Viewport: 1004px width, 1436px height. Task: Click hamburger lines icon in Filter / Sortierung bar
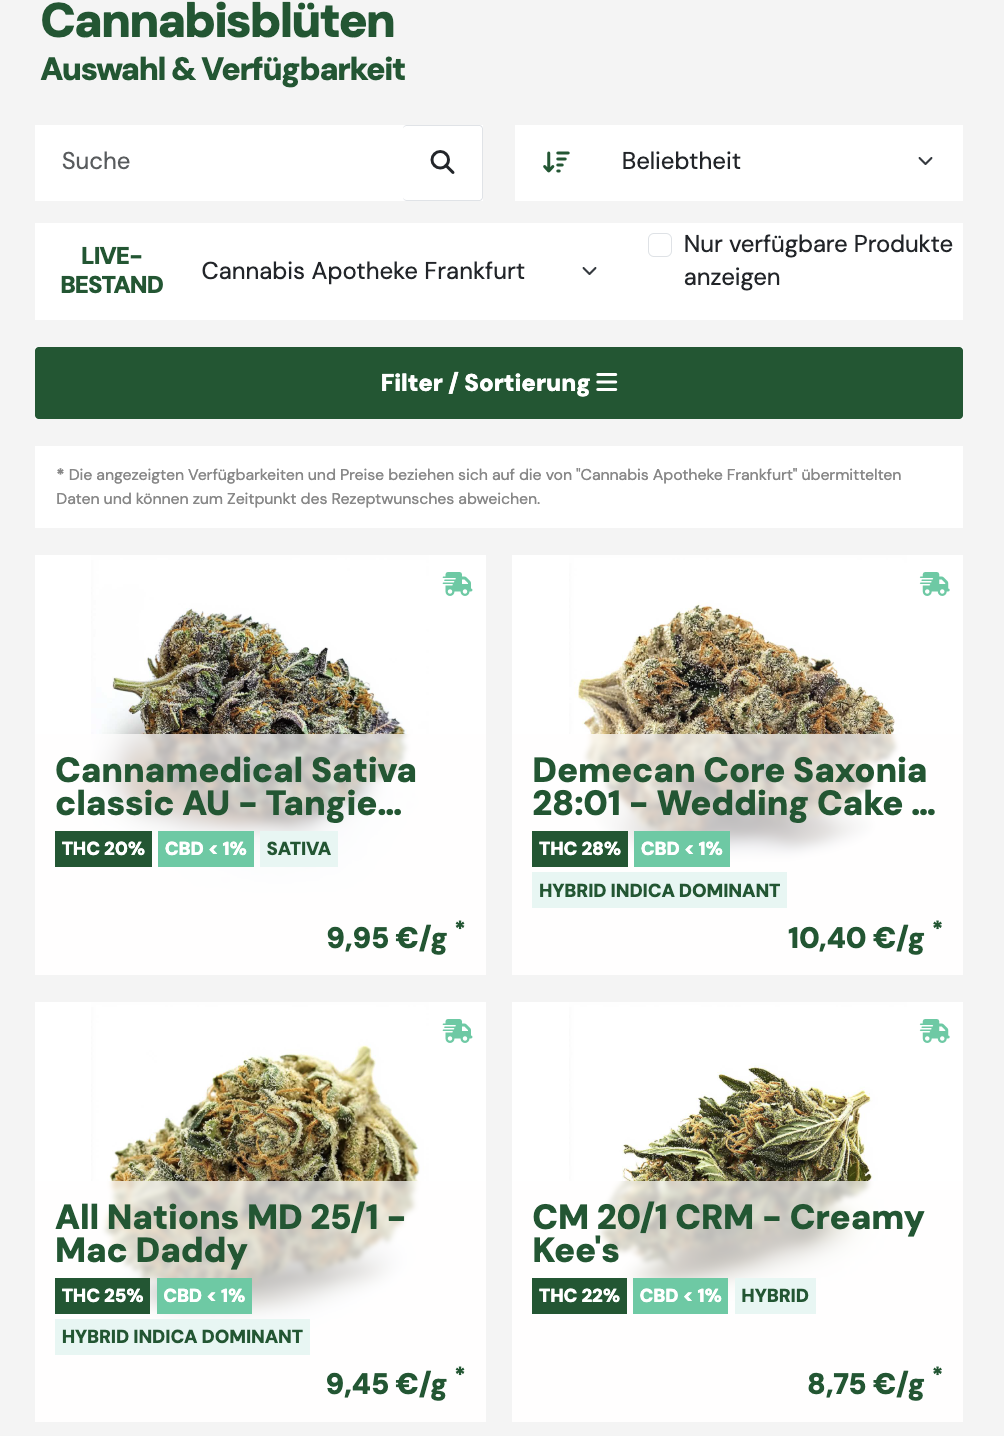click(607, 383)
